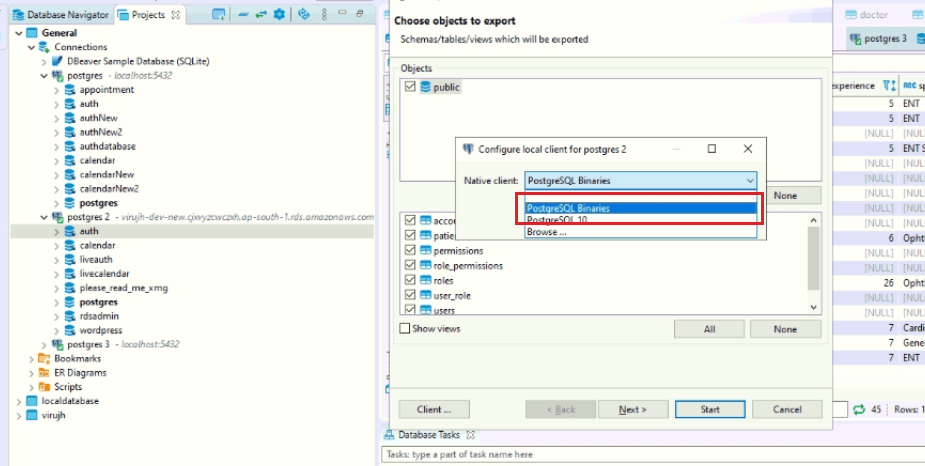
Task: Click the table list scroll up arrow
Action: coord(814,220)
